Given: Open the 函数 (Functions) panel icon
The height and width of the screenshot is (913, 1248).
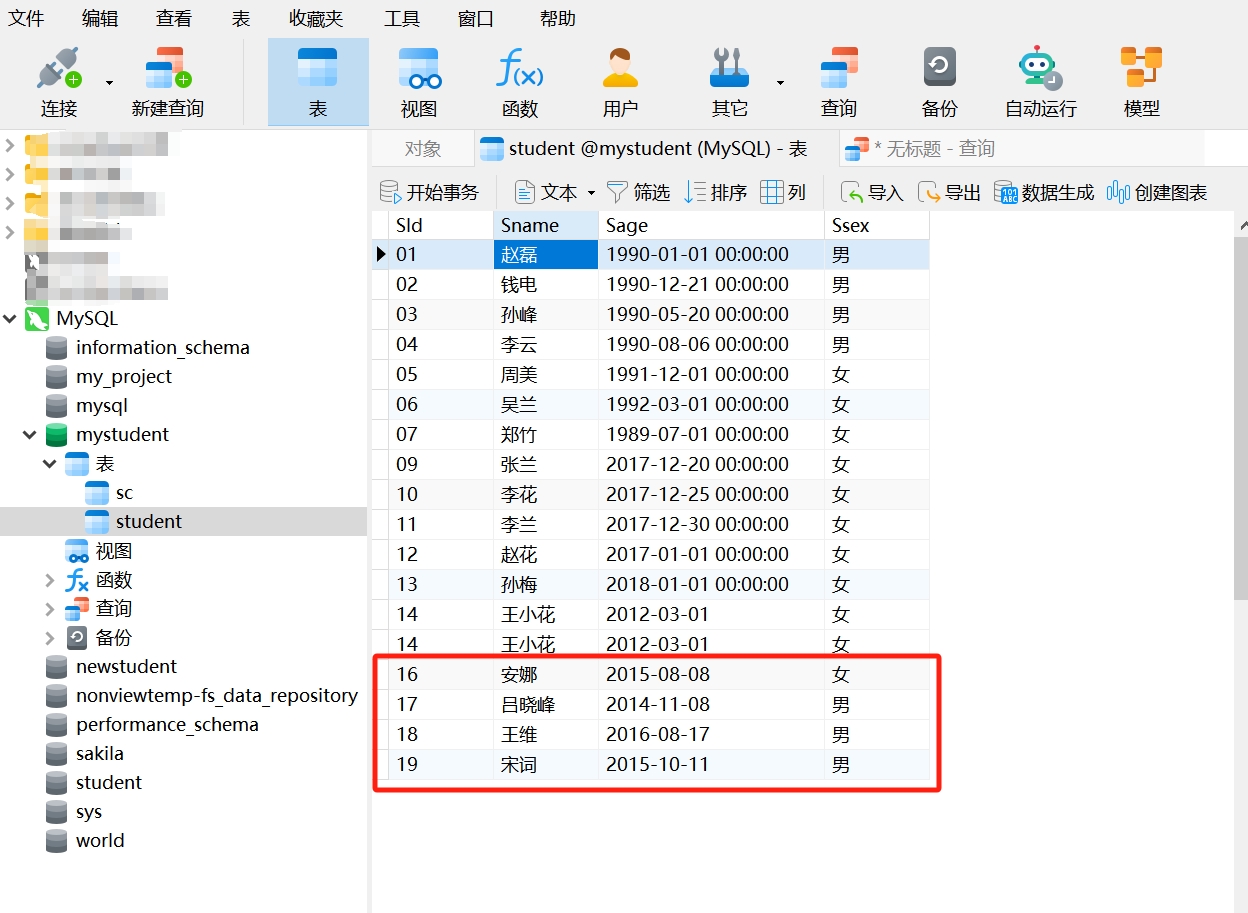Looking at the screenshot, I should 519,80.
